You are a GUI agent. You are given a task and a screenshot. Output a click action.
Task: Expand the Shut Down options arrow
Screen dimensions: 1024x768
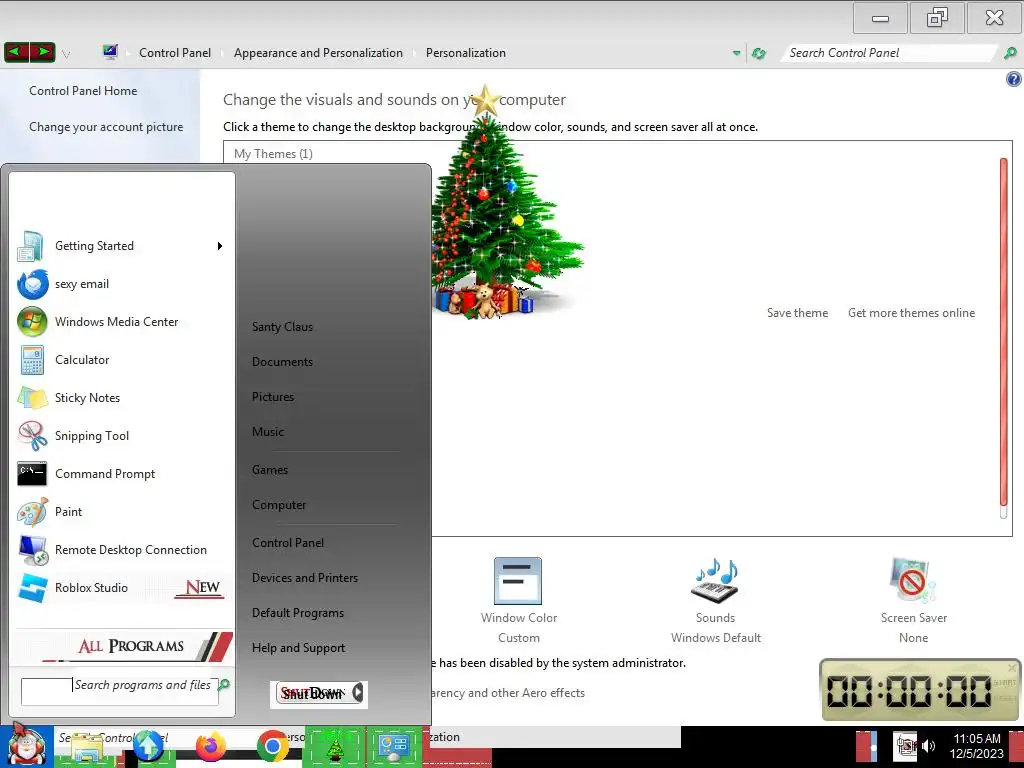tap(358, 692)
